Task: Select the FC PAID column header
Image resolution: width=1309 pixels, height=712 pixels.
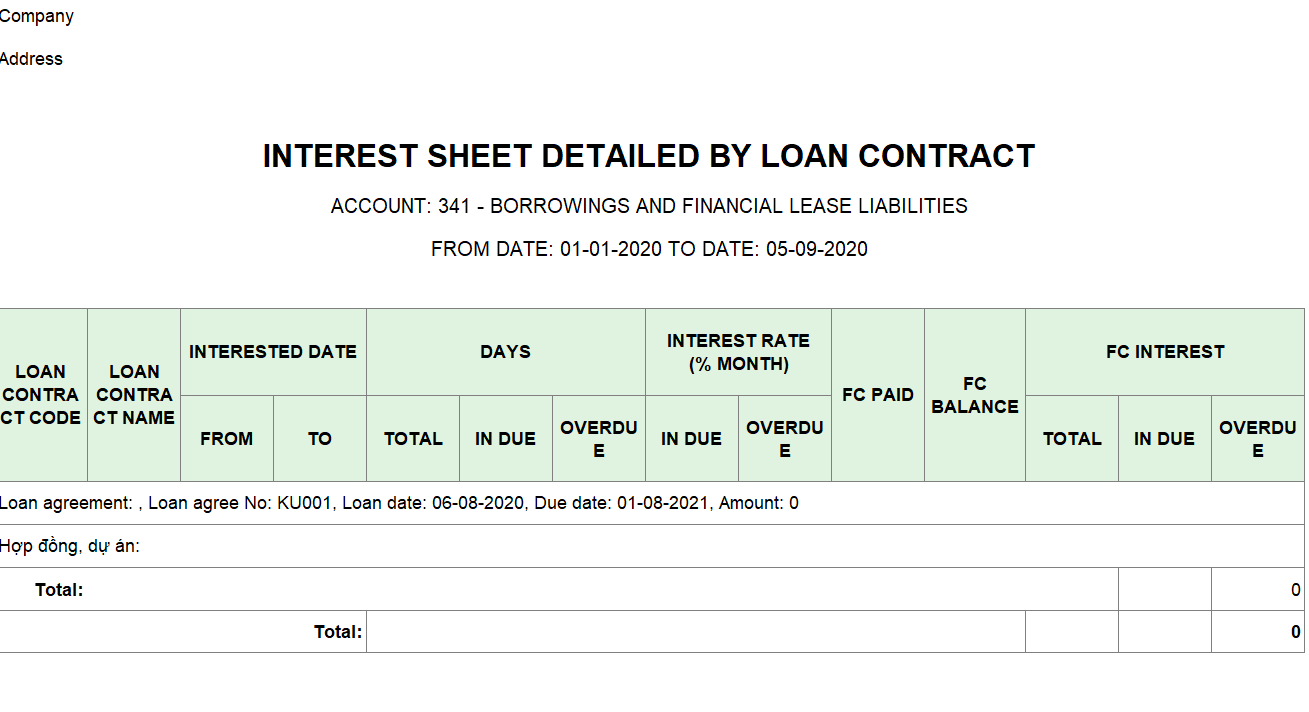Action: [878, 395]
